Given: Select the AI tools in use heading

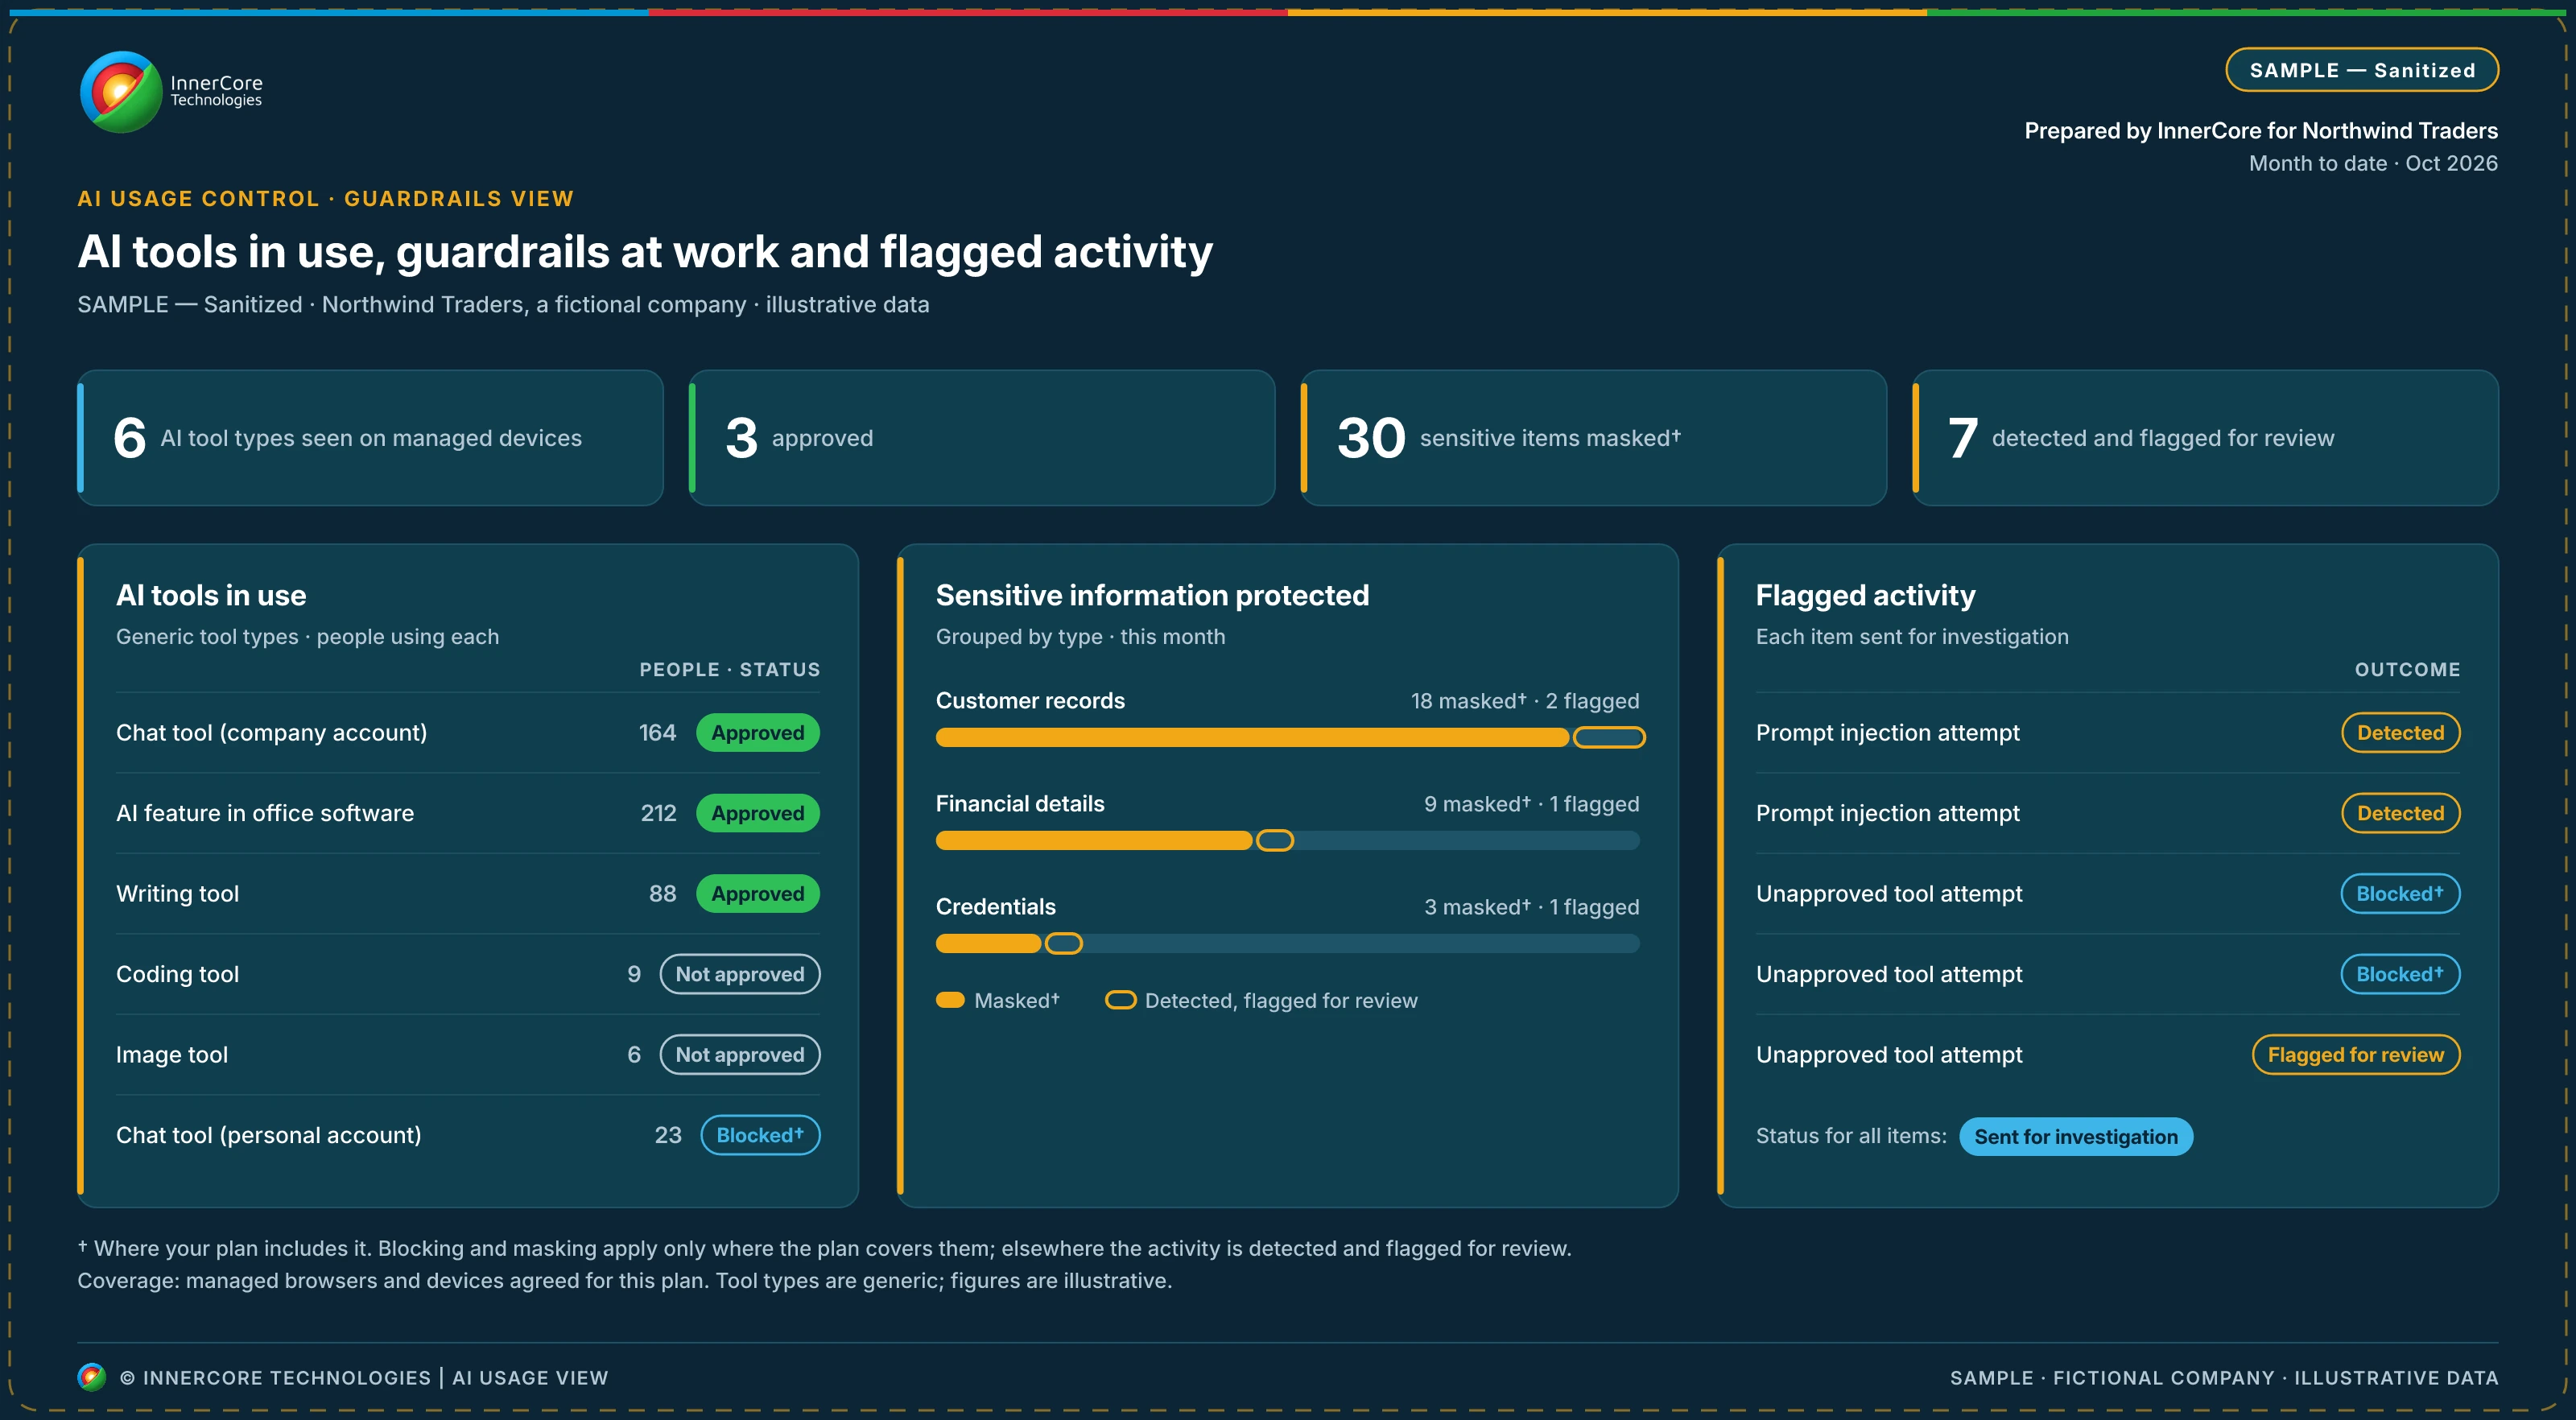Looking at the screenshot, I should click(211, 596).
